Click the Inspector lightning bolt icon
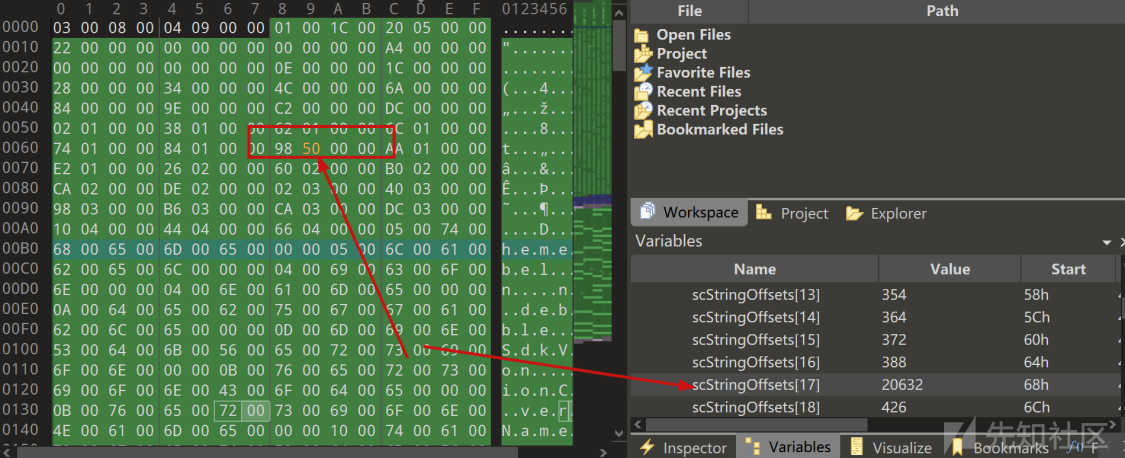The image size is (1125, 458). [646, 447]
